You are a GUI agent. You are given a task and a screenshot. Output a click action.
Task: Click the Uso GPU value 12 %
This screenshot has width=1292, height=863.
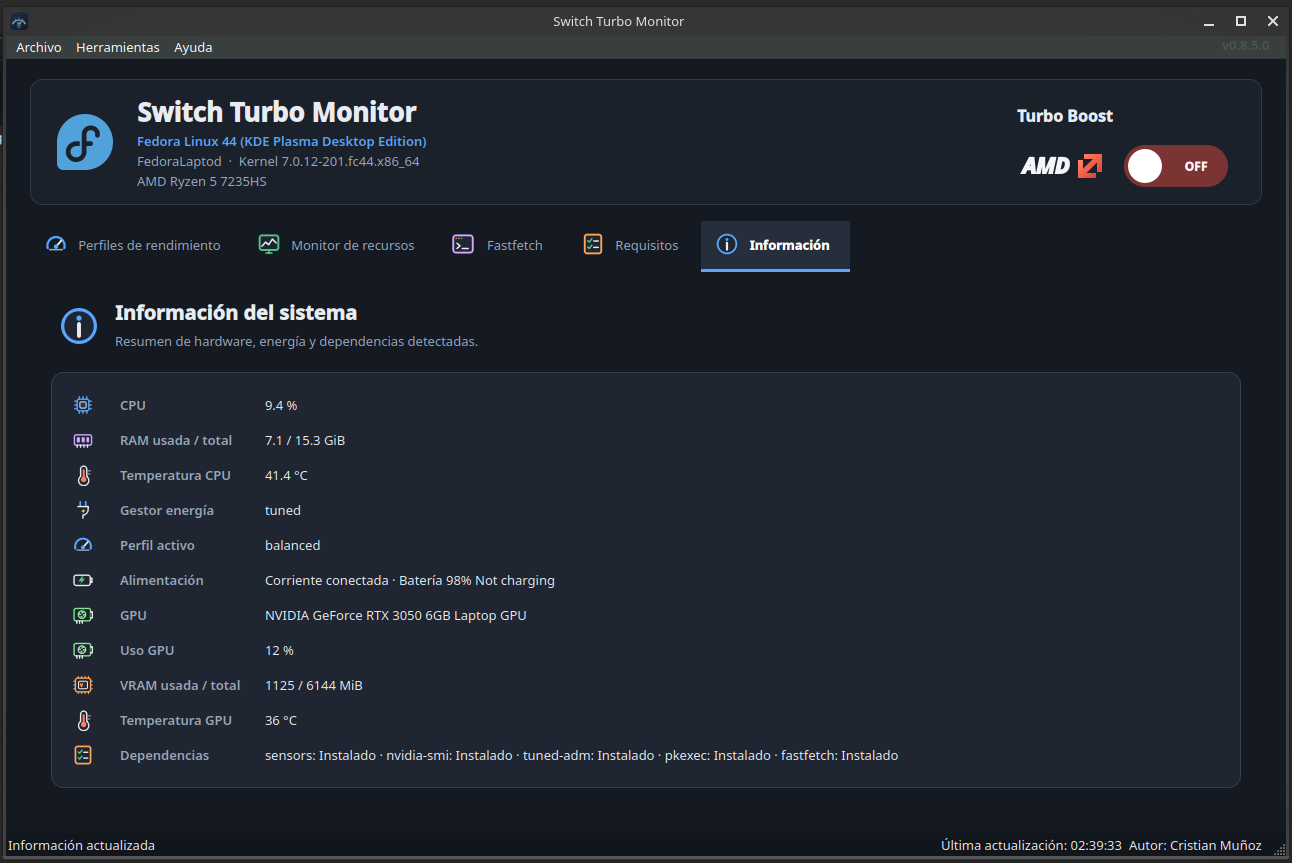click(279, 650)
